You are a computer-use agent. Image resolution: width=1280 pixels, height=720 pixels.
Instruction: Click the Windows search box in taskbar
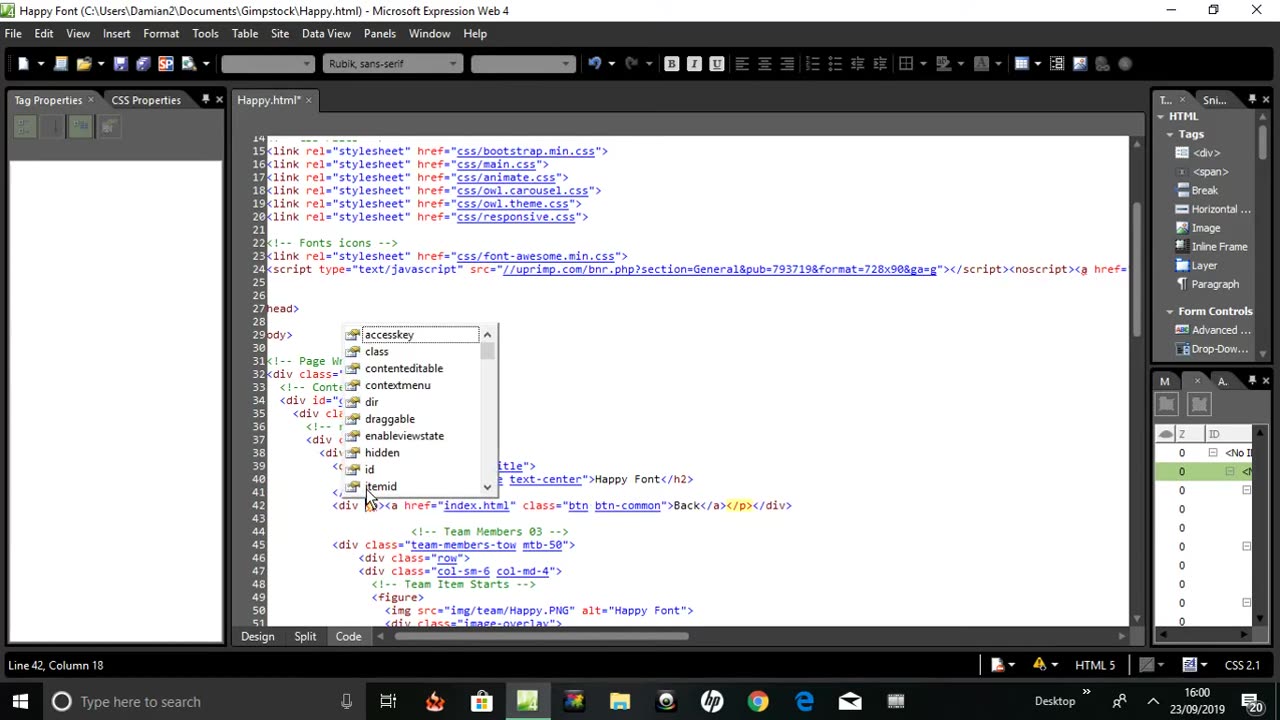200,702
